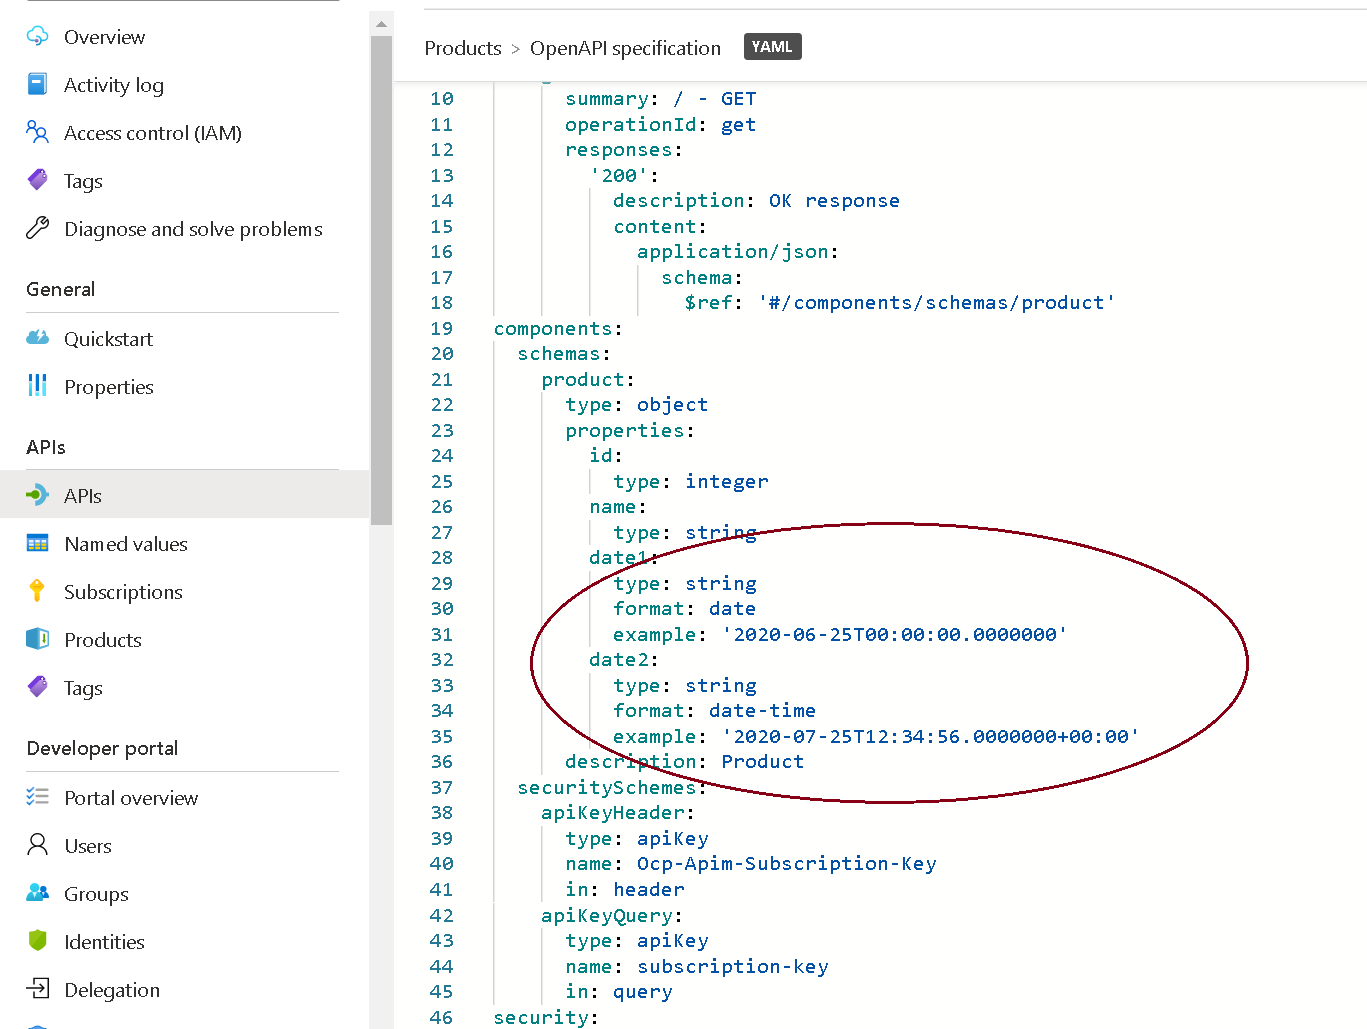
Task: Click the OpenAPI specification breadcrumb label
Action: pos(625,47)
